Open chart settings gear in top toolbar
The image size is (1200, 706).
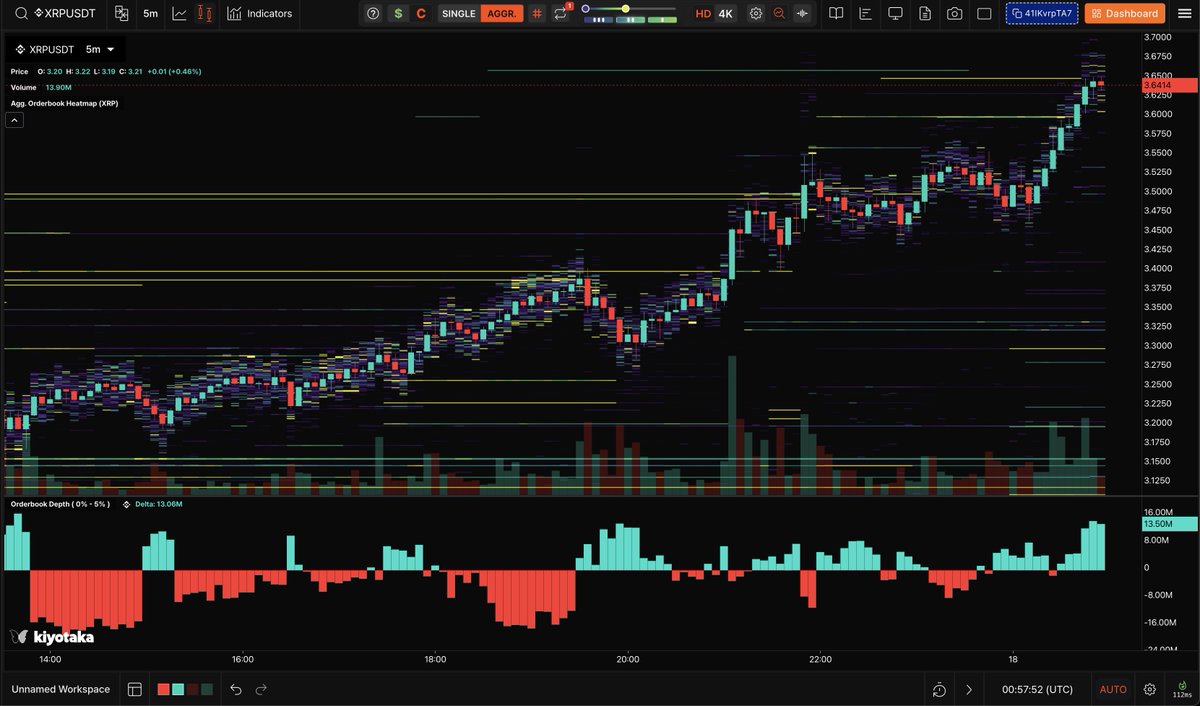pyautogui.click(x=756, y=14)
